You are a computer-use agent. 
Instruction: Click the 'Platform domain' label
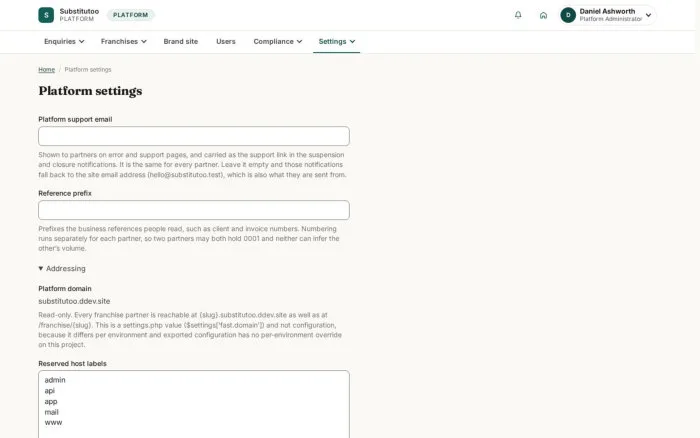click(65, 289)
